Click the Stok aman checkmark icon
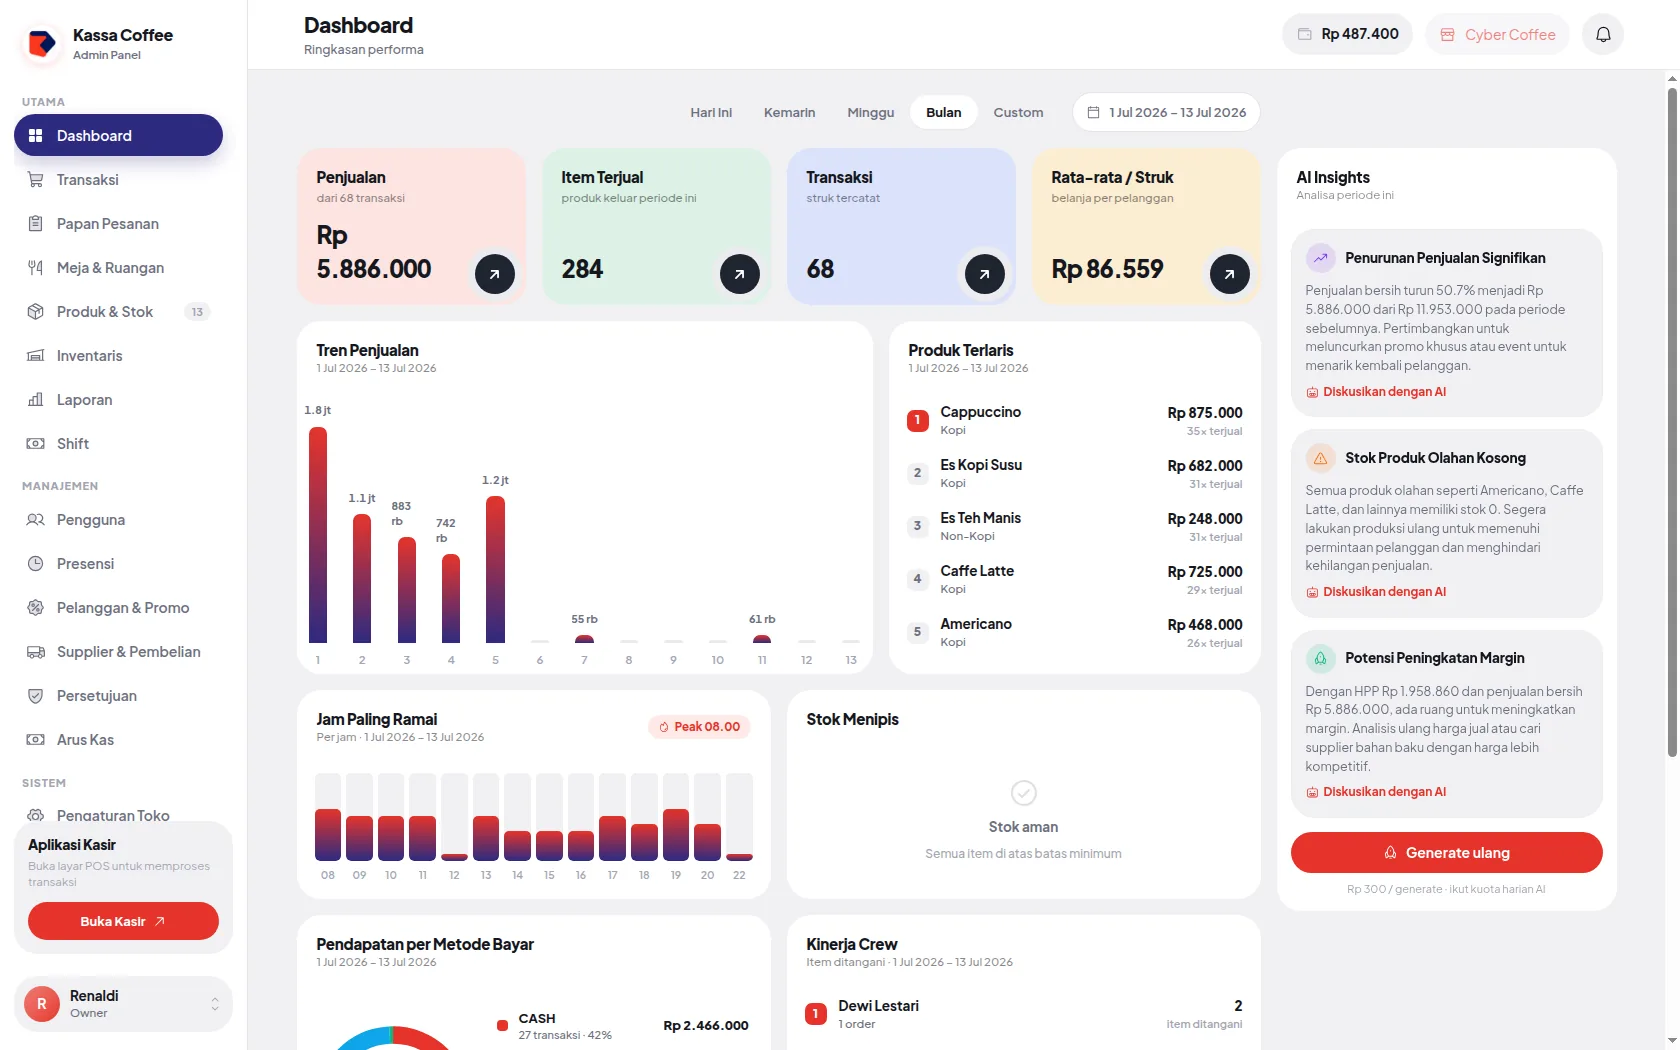This screenshot has width=1680, height=1050. coord(1024,793)
